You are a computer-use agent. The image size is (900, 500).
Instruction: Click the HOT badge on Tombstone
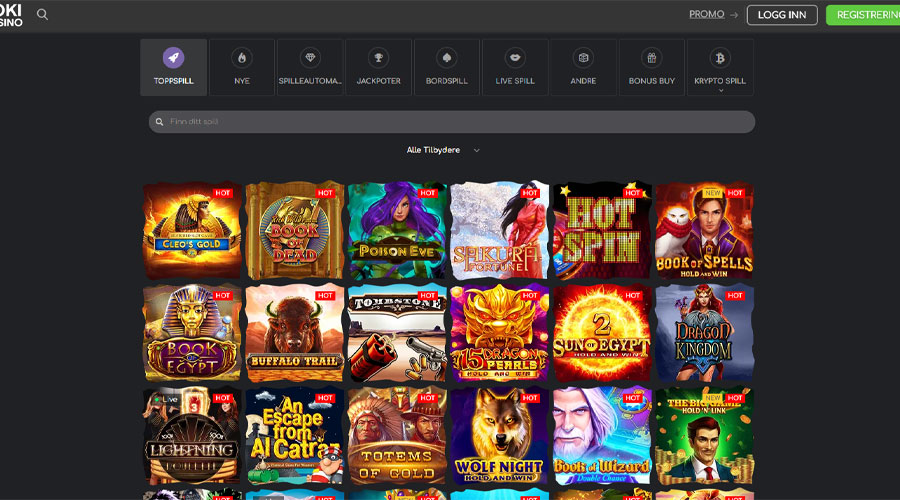(x=428, y=296)
